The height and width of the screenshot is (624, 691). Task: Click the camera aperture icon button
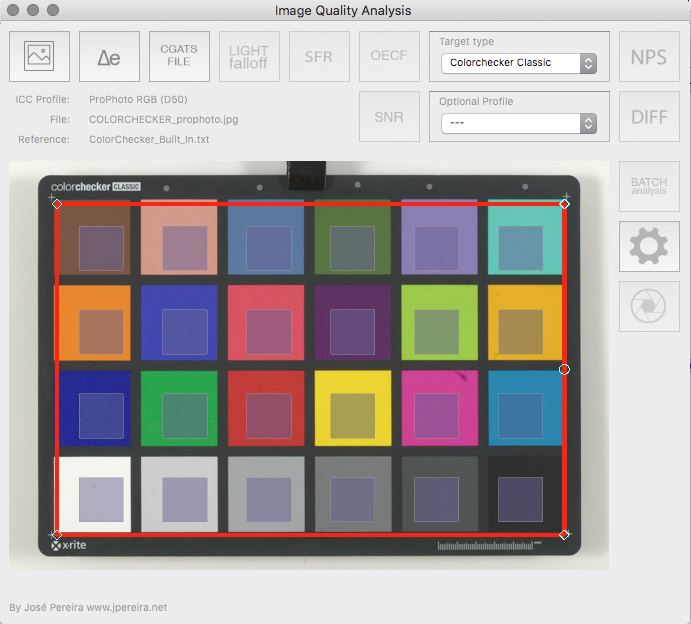pos(649,306)
